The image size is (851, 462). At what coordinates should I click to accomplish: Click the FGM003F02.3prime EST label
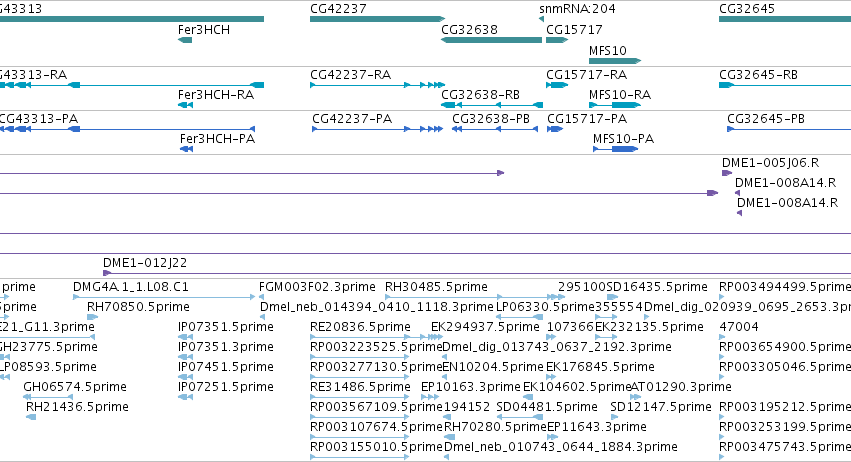pyautogui.click(x=317, y=287)
